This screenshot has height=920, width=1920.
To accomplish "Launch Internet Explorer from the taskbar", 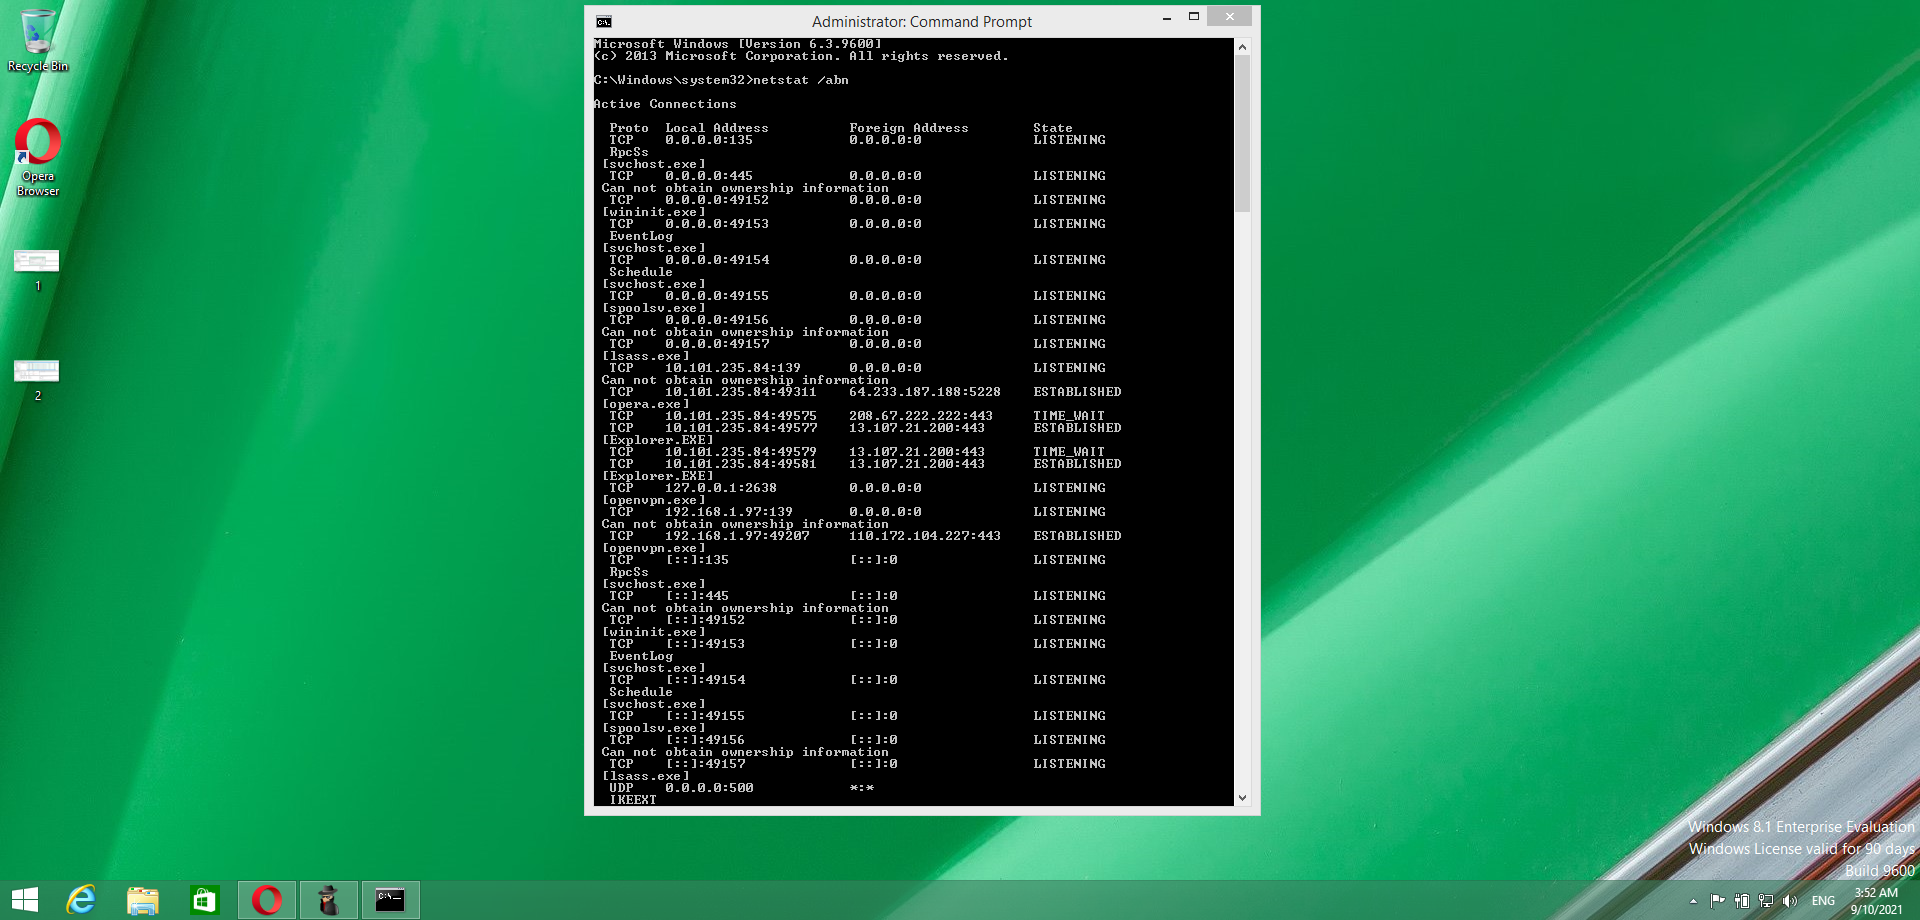I will coord(81,900).
